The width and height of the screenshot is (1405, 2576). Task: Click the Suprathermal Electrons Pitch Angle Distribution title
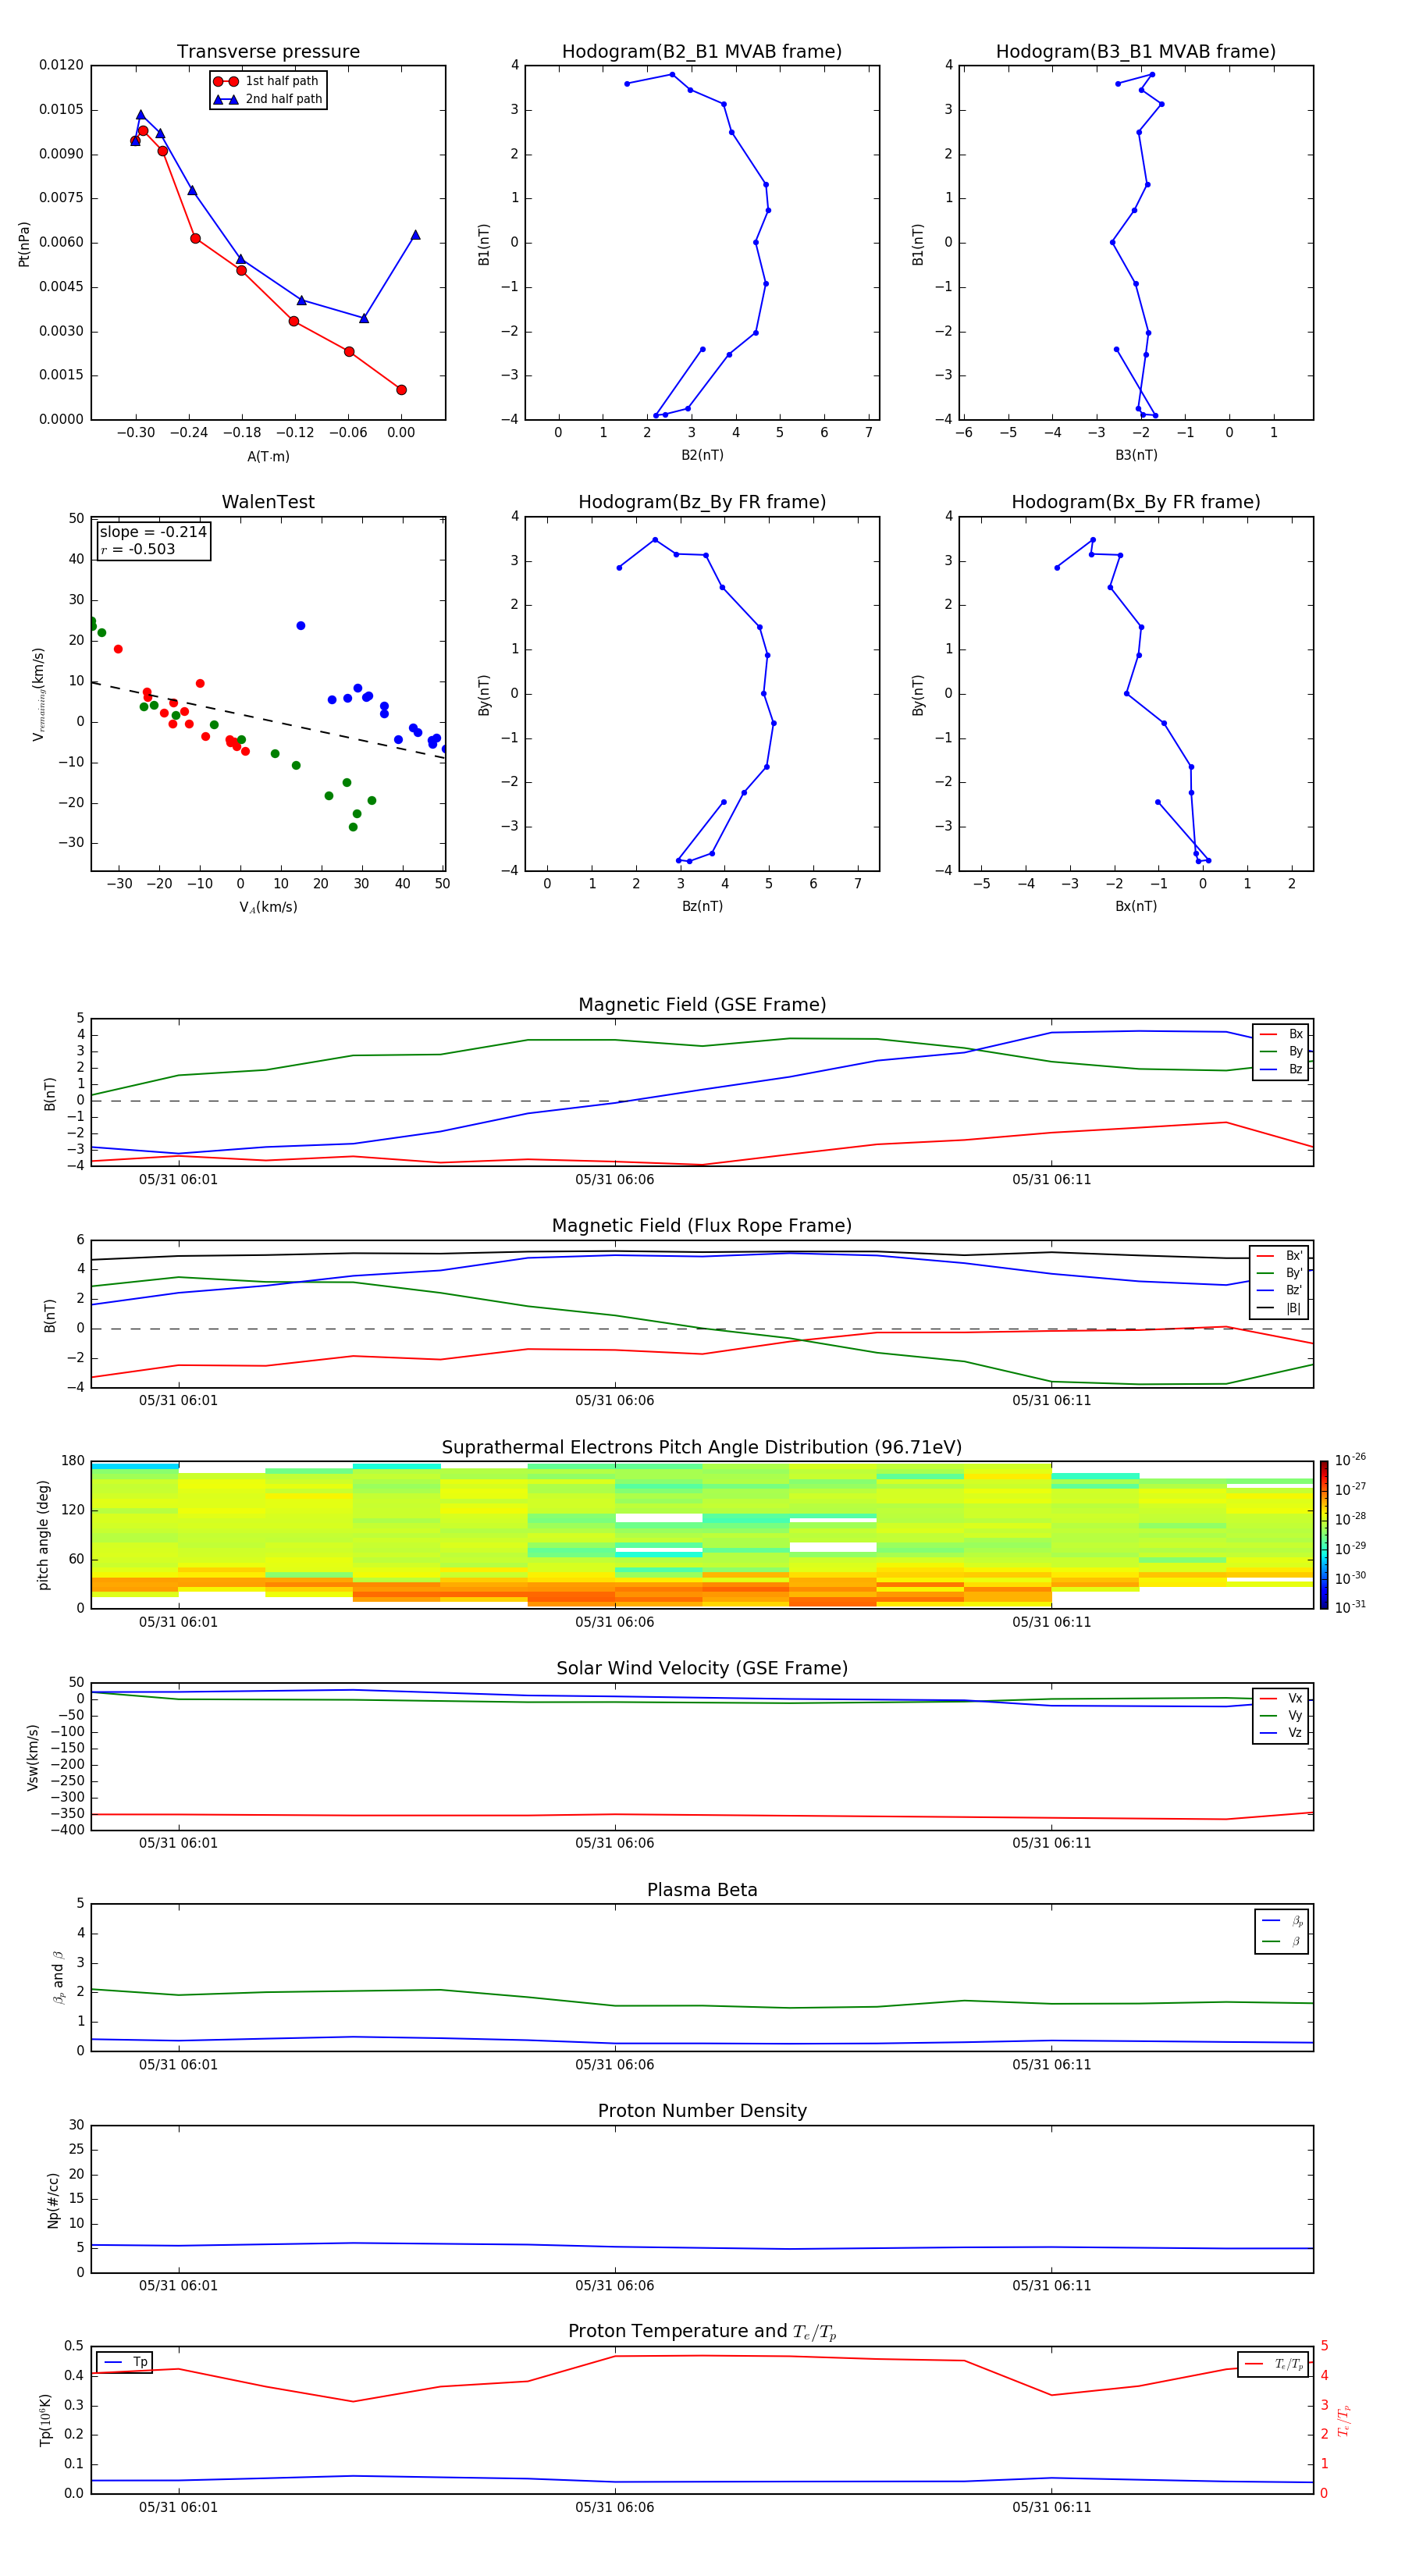702,1448
